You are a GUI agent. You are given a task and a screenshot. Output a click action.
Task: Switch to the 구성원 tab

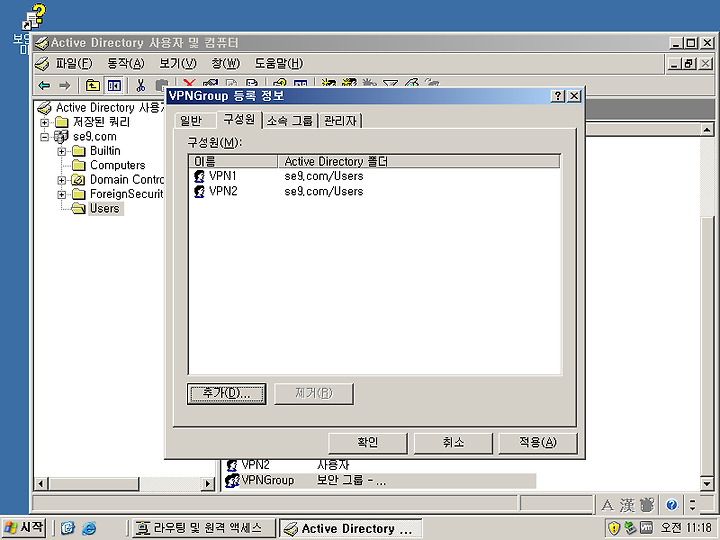click(x=239, y=119)
